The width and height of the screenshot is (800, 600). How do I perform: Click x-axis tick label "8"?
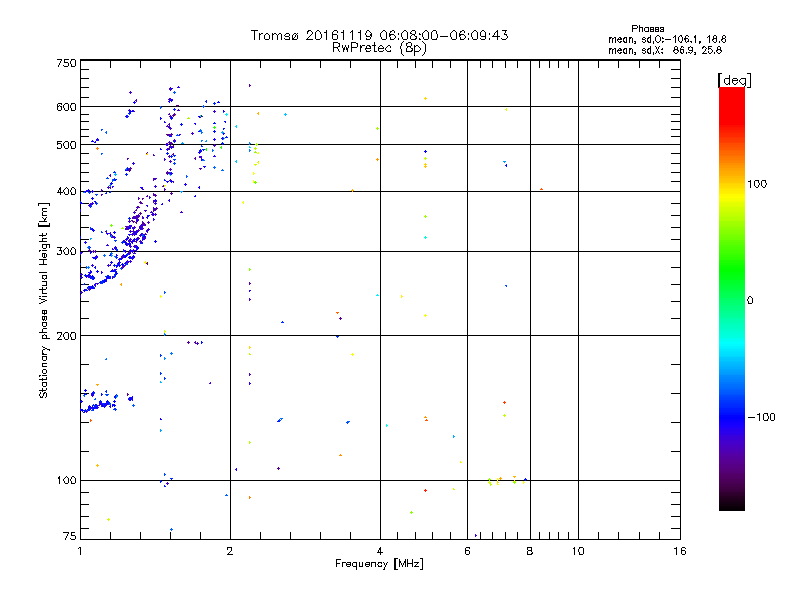coord(530,551)
